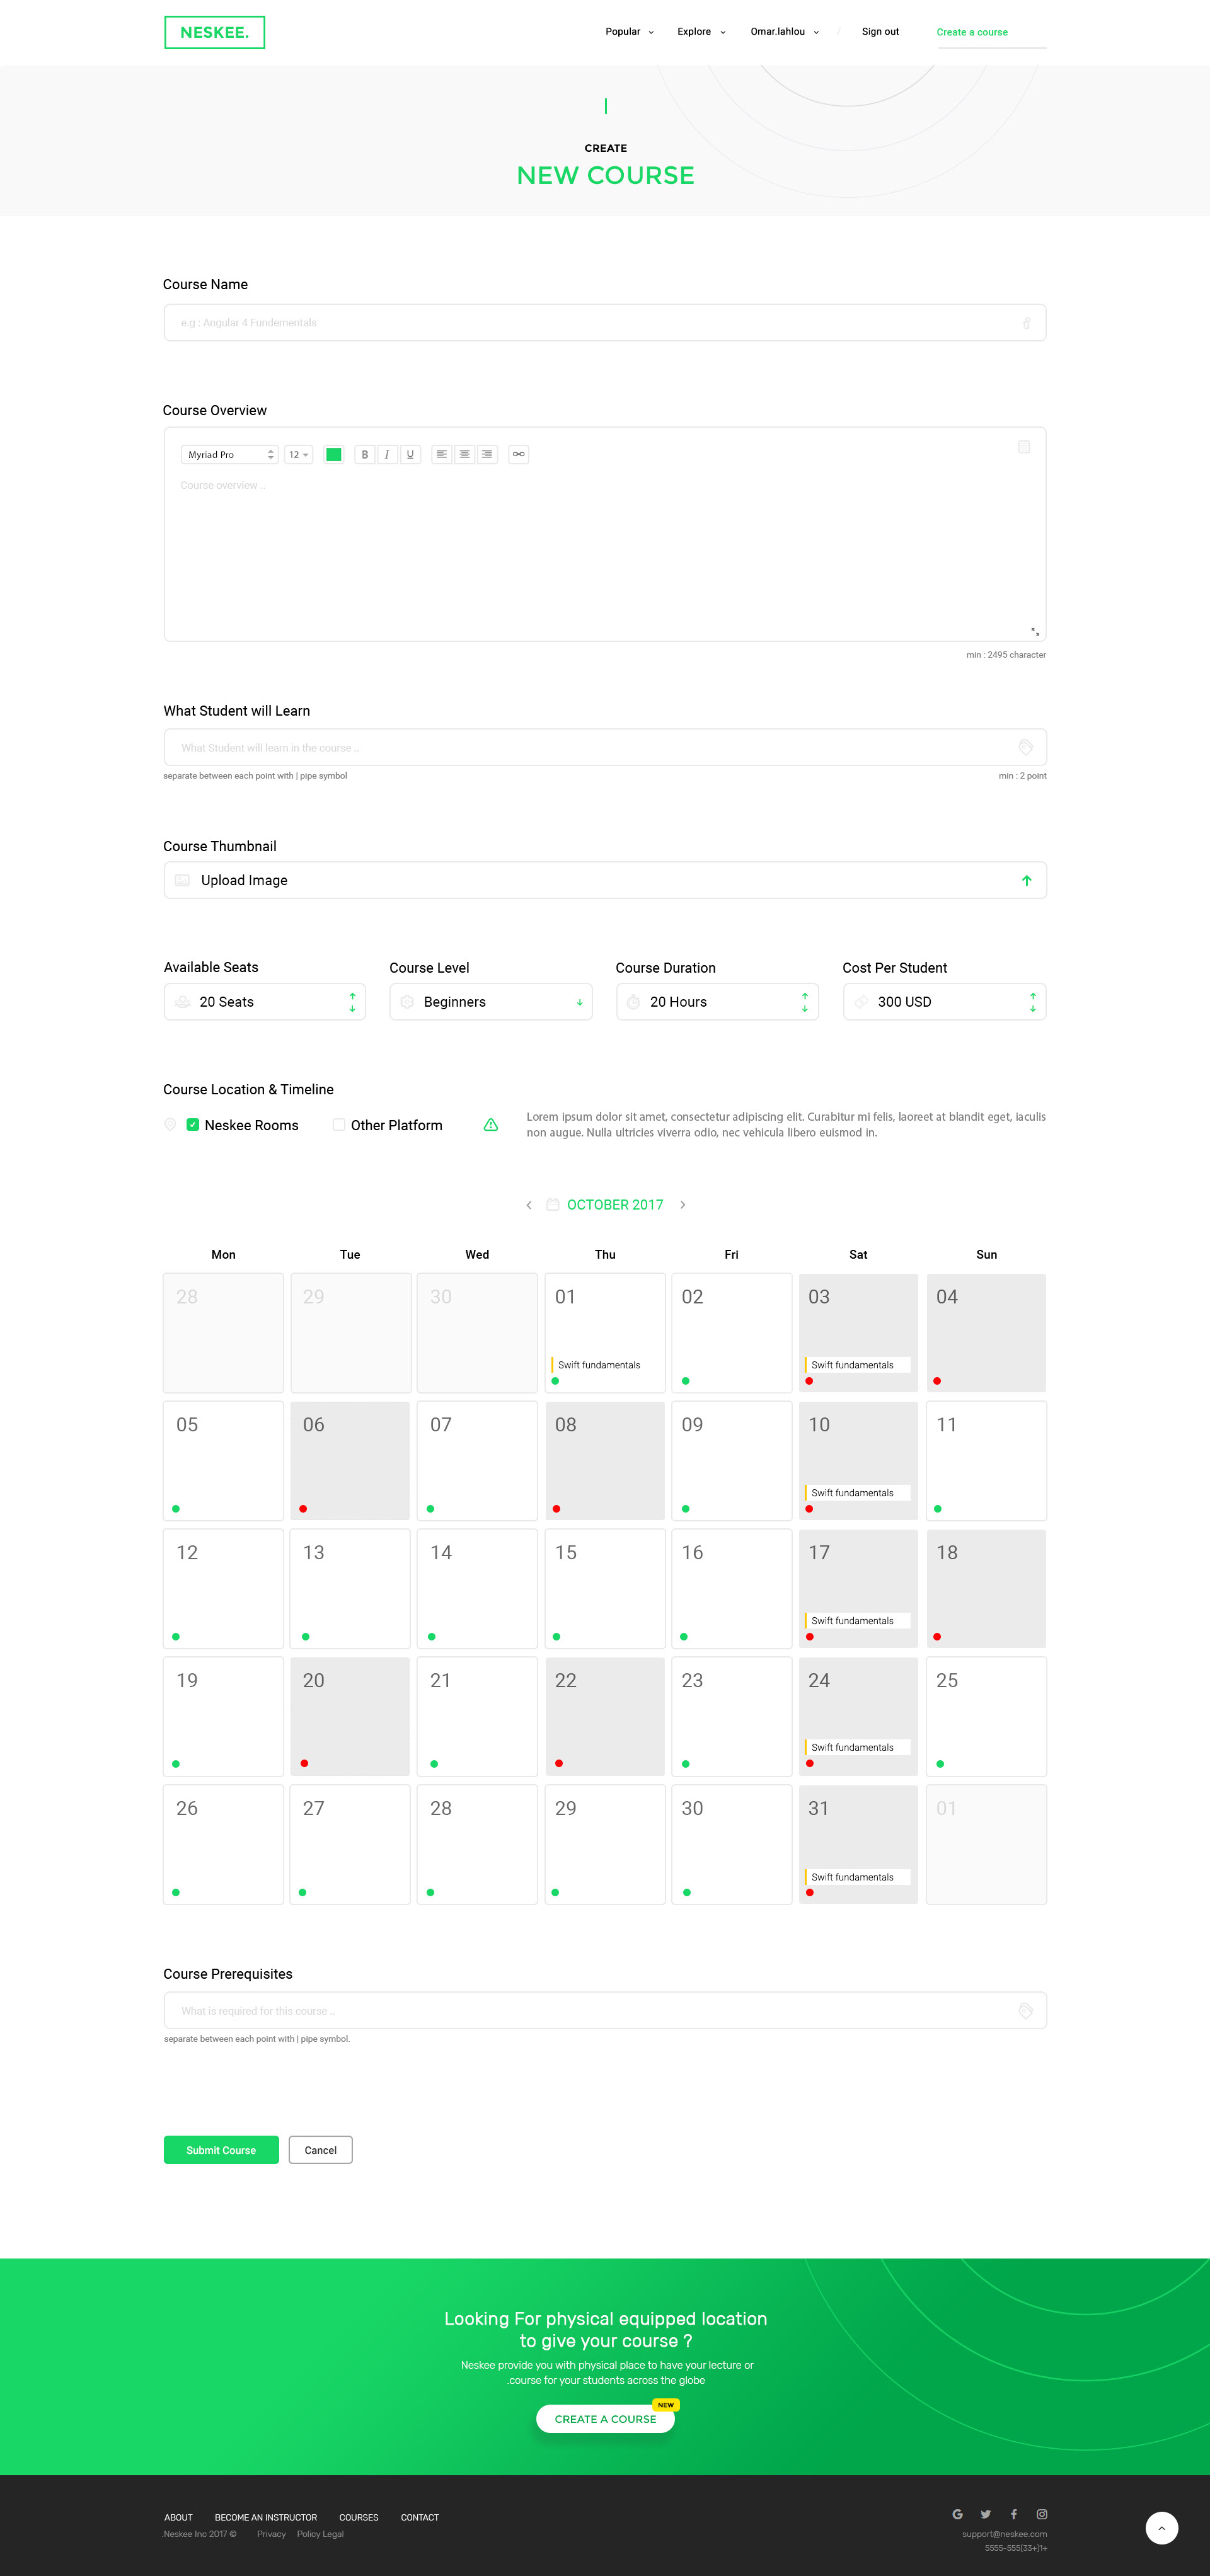1210x2576 pixels.
Task: Open the Course Level Beginners dropdown
Action: pos(490,1002)
